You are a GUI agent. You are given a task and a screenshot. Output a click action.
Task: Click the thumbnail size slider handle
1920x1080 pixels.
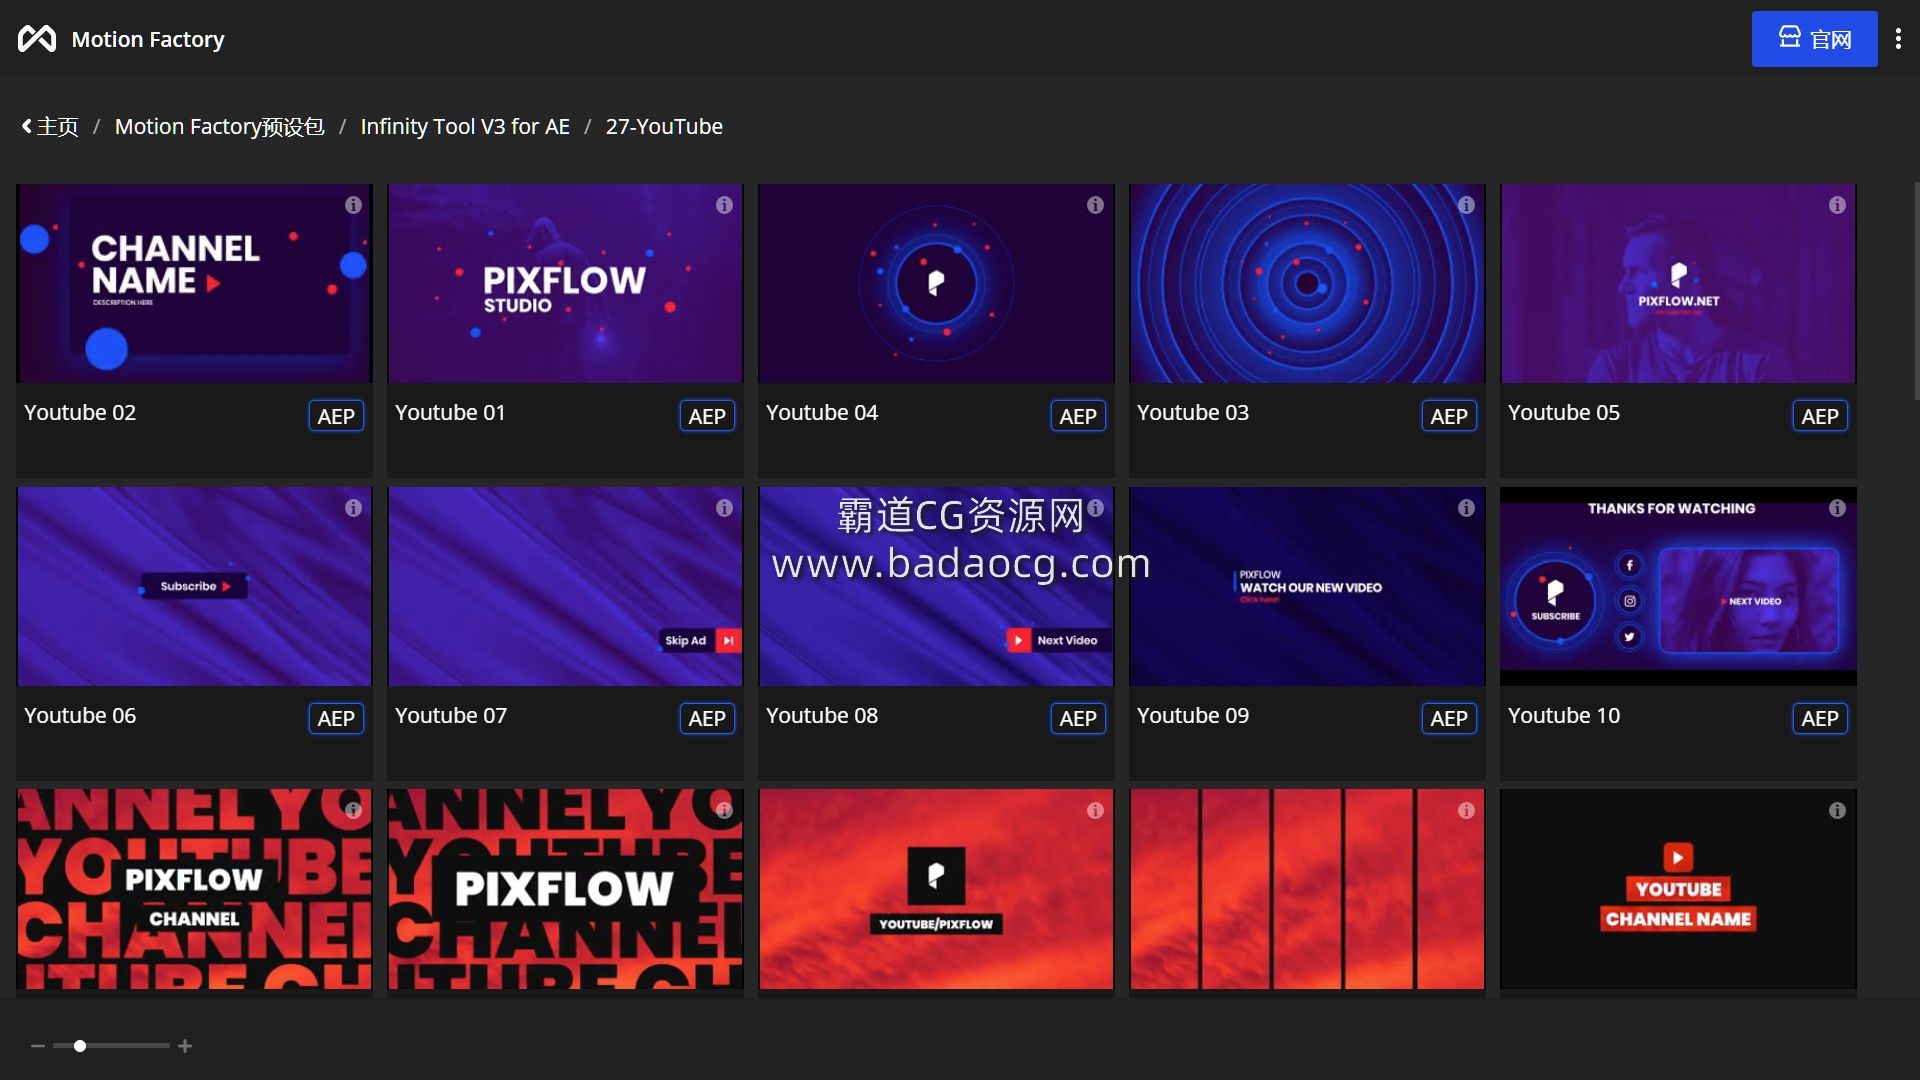[80, 1046]
